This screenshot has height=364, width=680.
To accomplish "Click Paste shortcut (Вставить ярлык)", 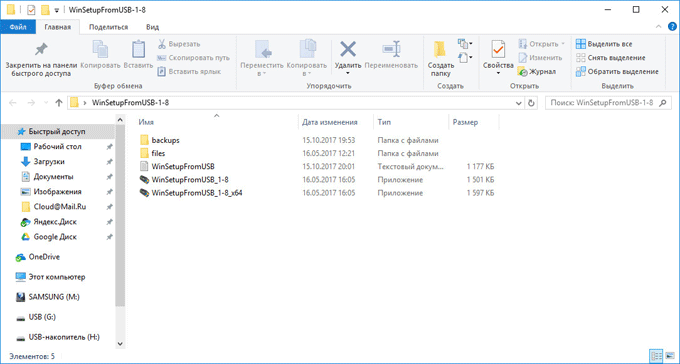I will coord(189,72).
